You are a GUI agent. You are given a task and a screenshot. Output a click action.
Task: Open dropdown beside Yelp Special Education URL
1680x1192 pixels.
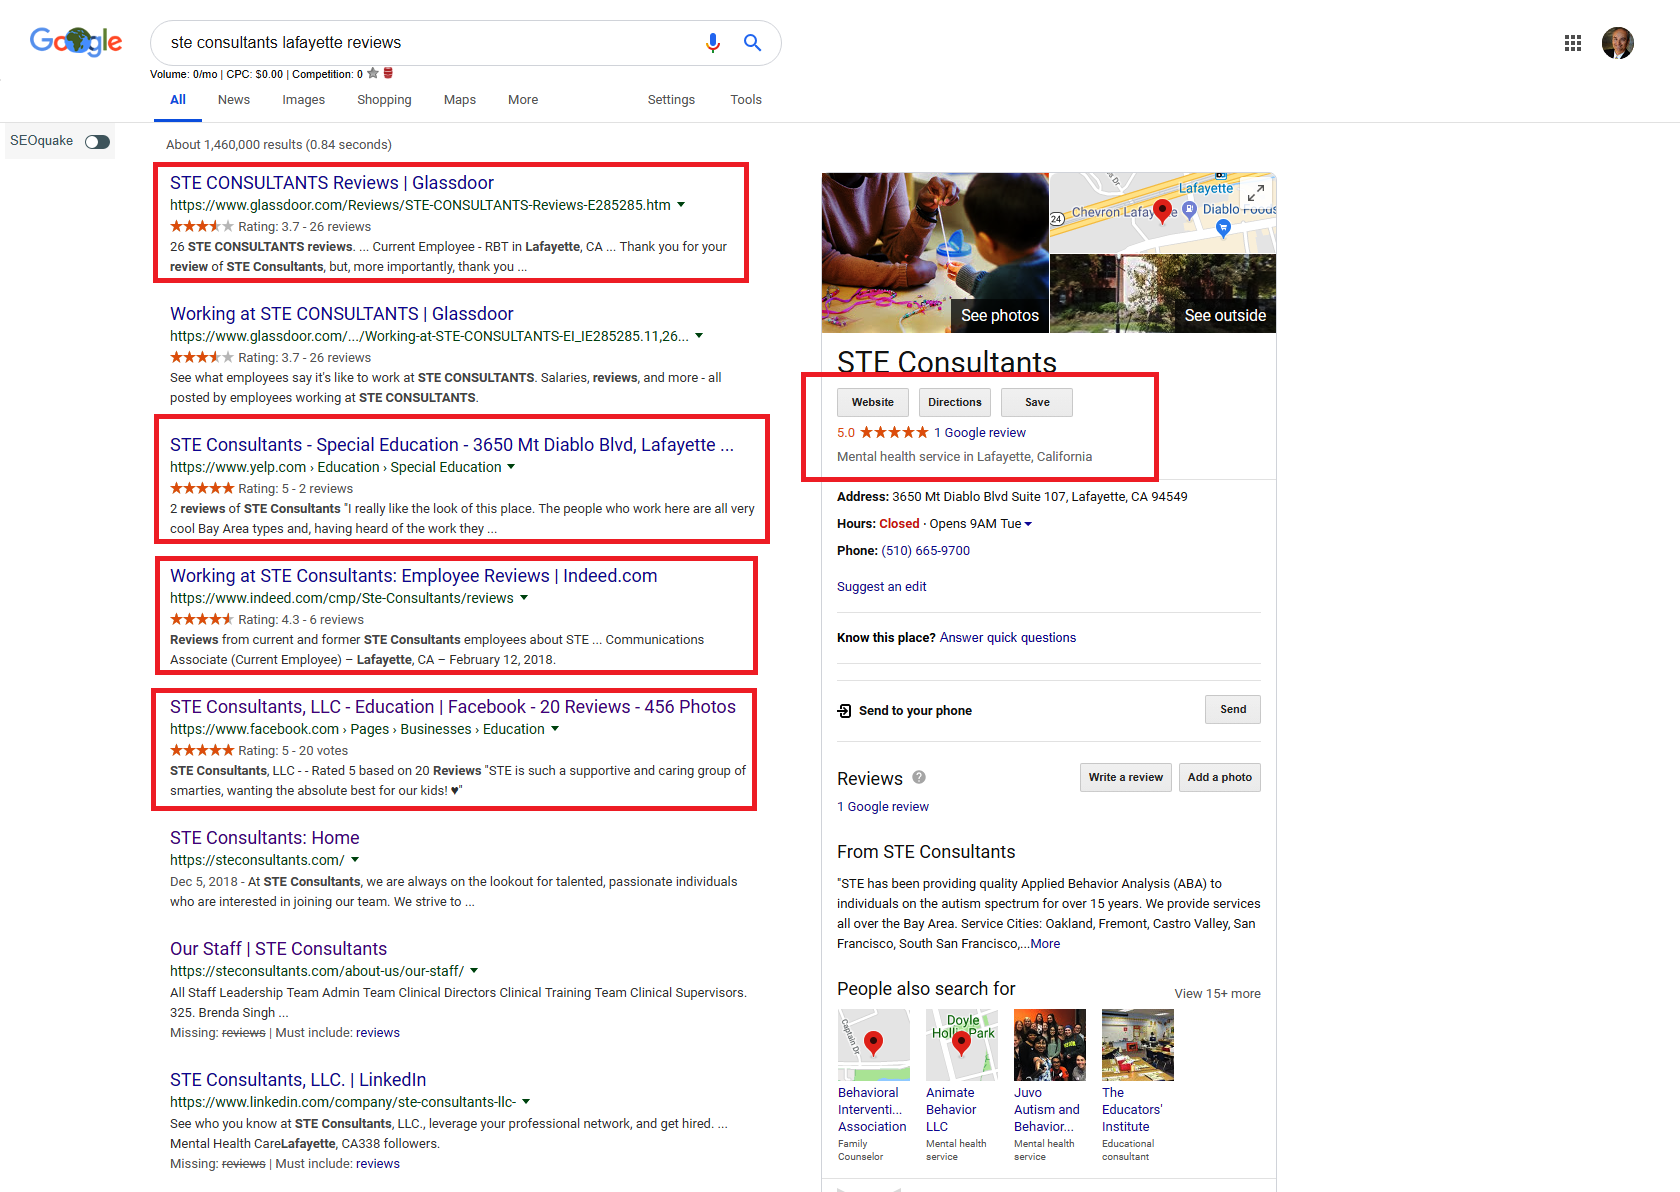click(x=511, y=467)
